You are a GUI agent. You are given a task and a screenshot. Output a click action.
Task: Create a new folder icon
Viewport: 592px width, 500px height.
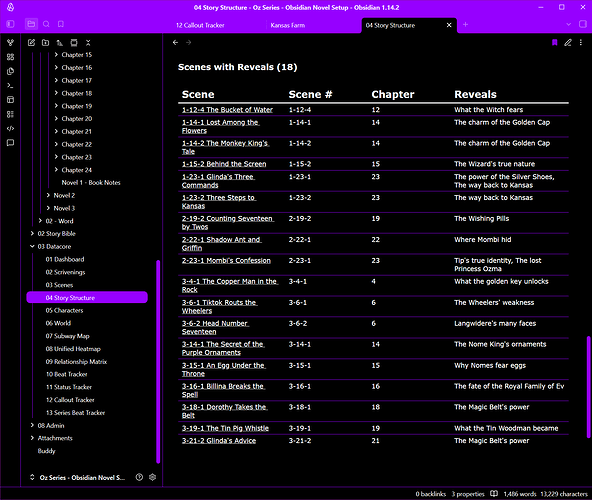[45, 43]
